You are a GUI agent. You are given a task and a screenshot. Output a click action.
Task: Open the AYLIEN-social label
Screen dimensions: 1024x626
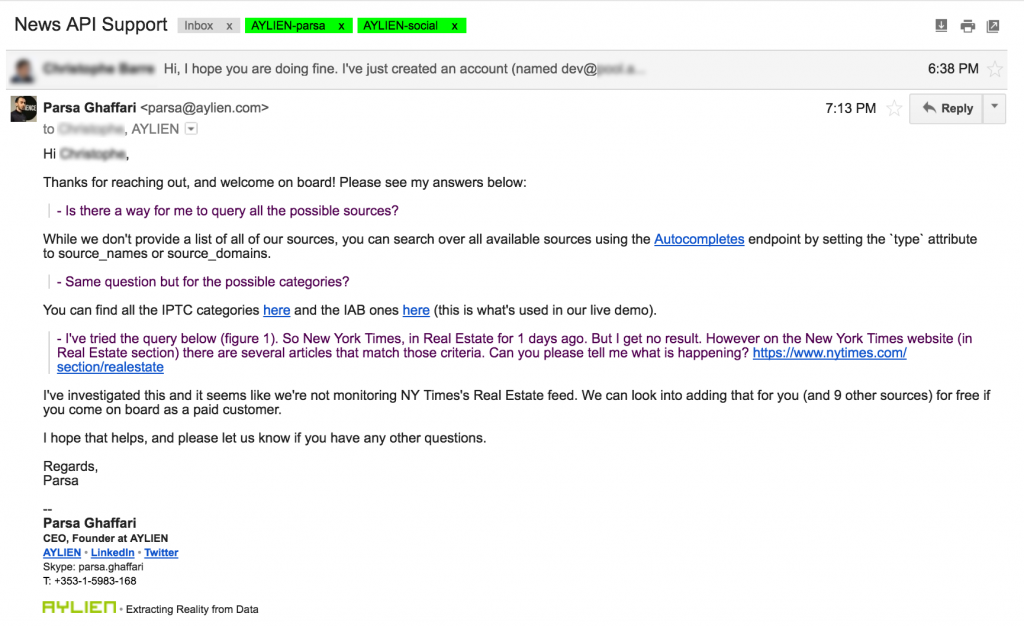coord(400,25)
